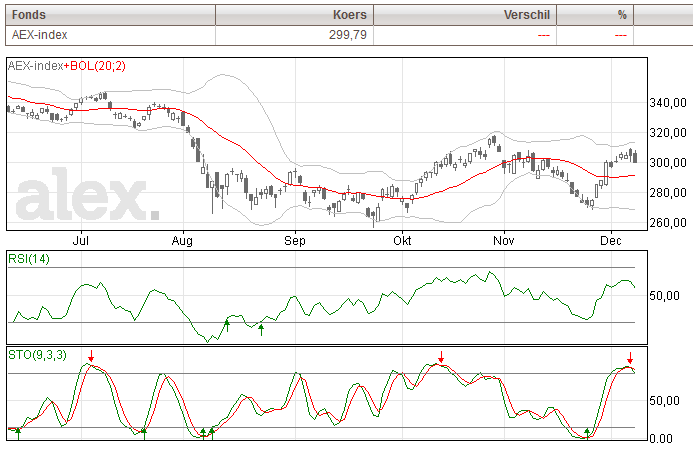Click the 299,79 koers value
Viewport: 693px width, 450px height.
click(x=348, y=35)
